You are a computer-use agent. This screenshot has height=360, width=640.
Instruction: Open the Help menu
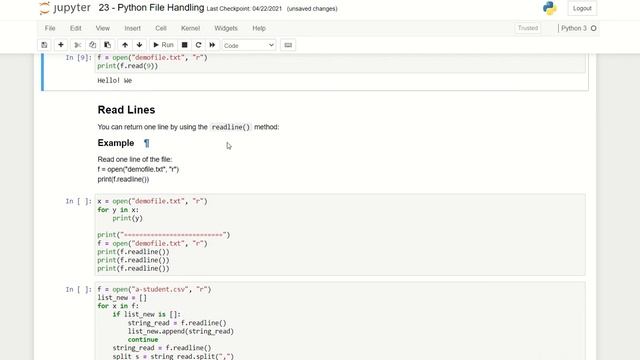259,28
